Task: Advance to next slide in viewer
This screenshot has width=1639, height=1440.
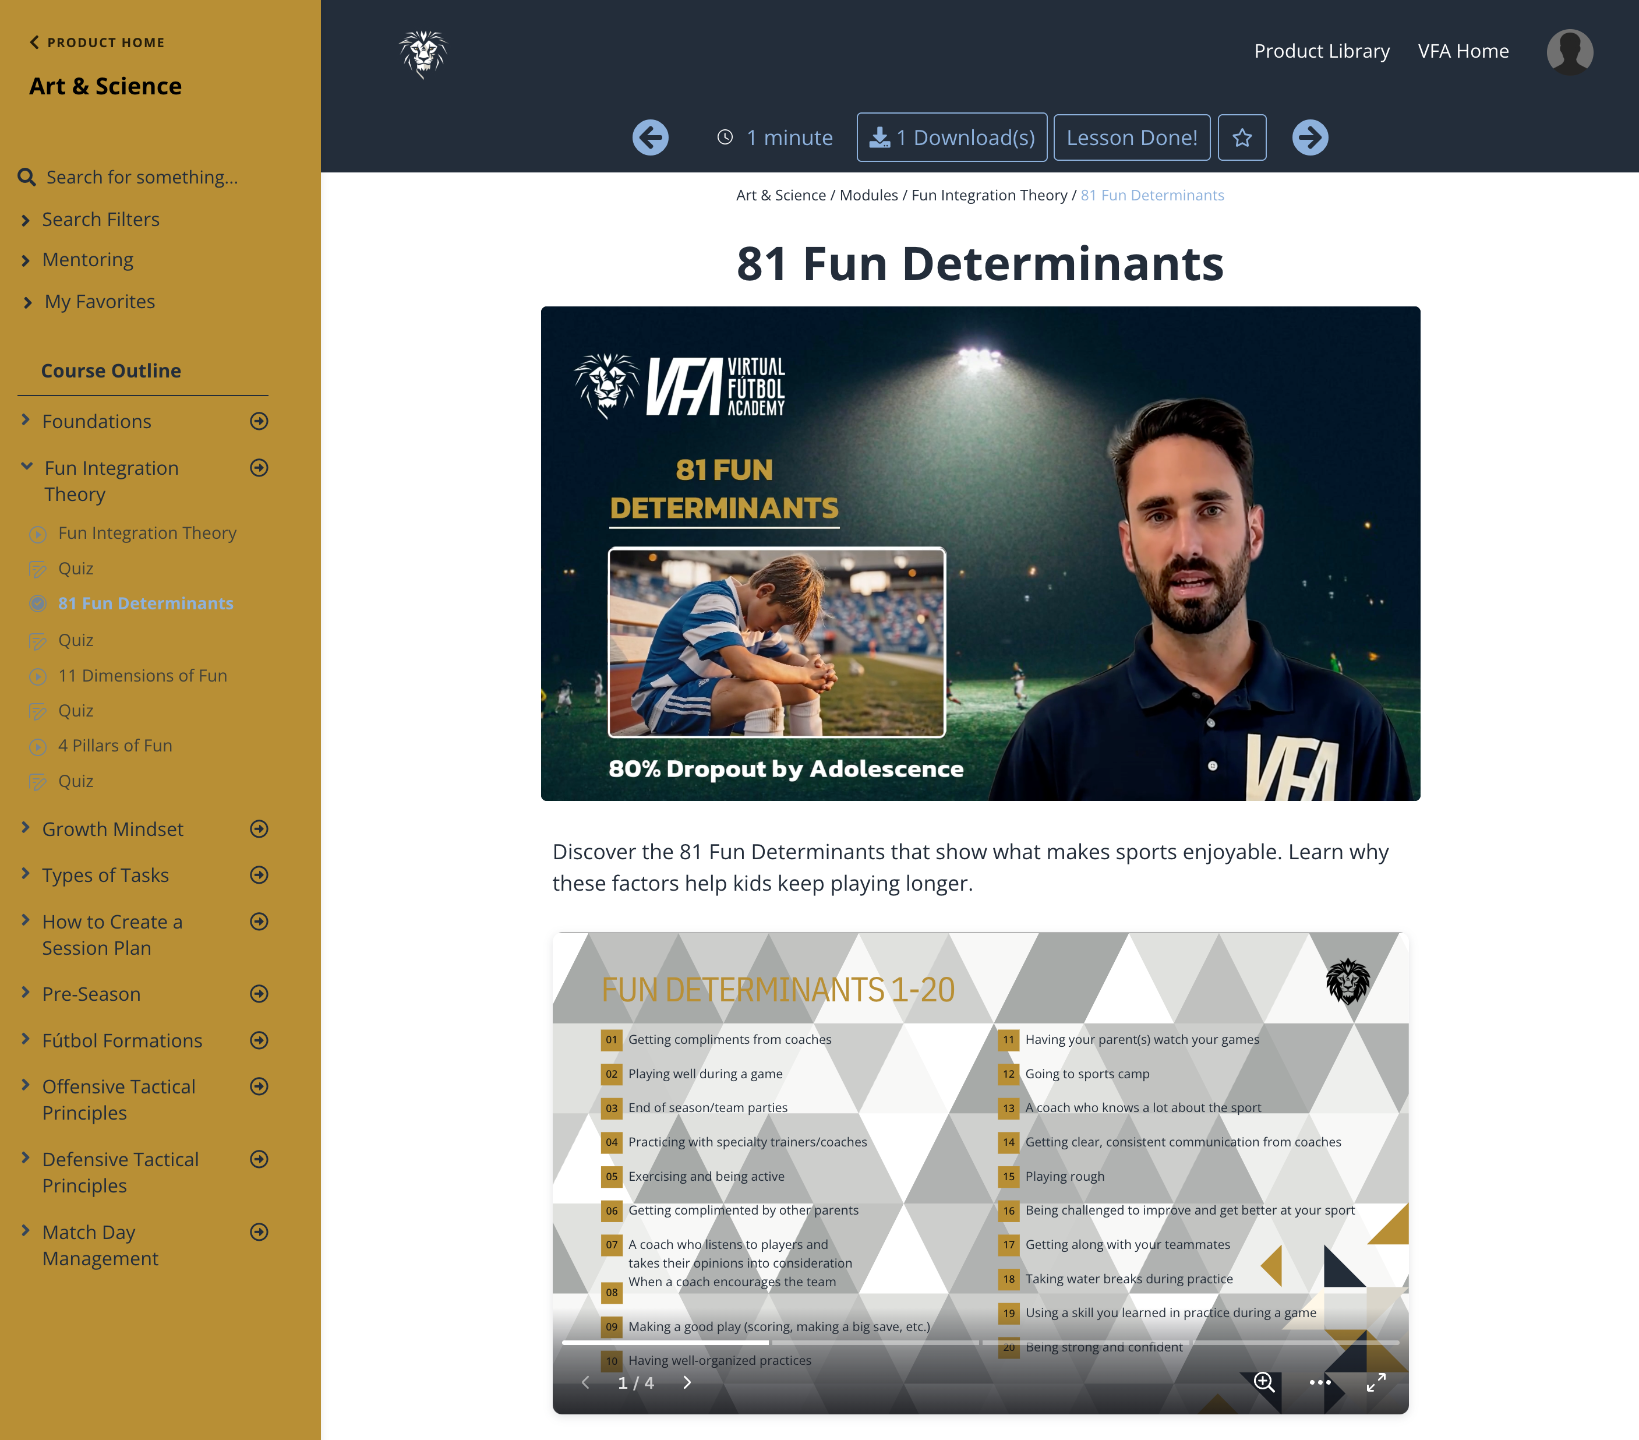Action: tap(687, 1383)
